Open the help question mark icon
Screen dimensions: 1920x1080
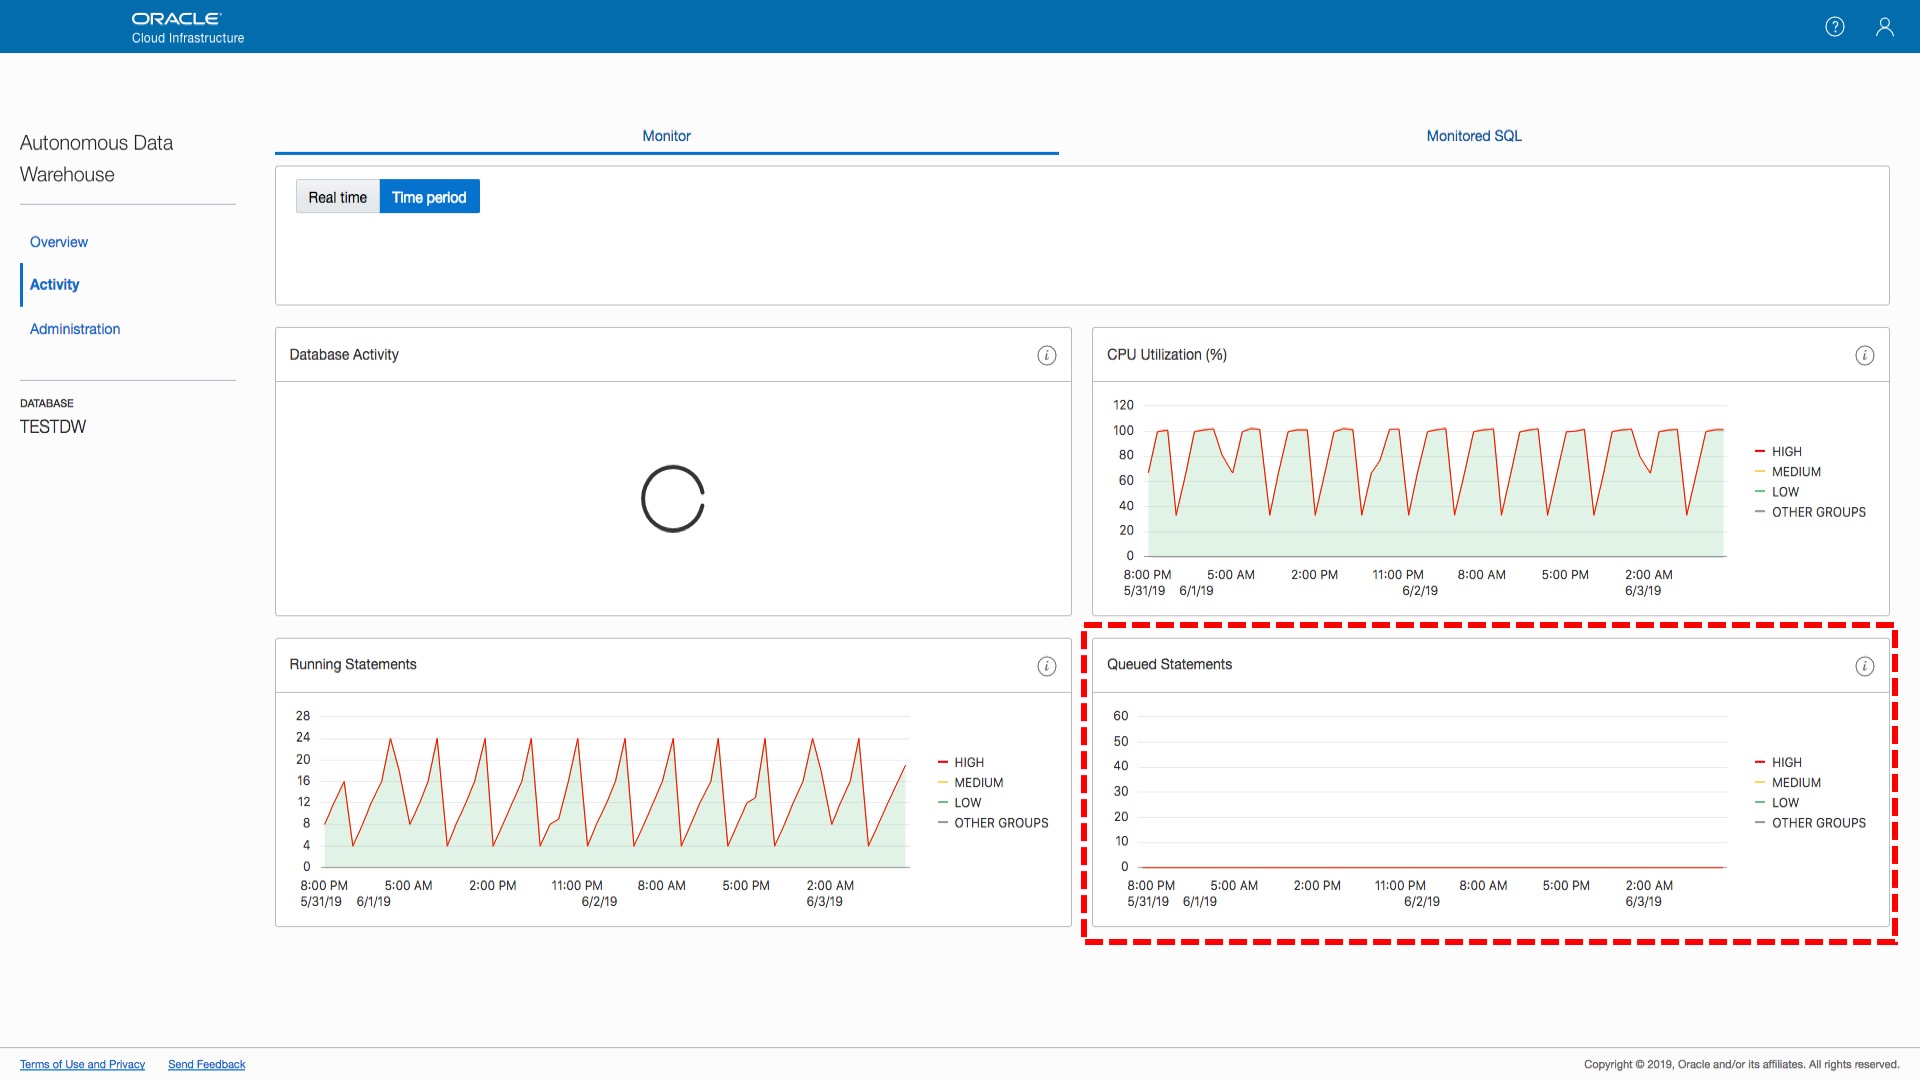[1834, 27]
